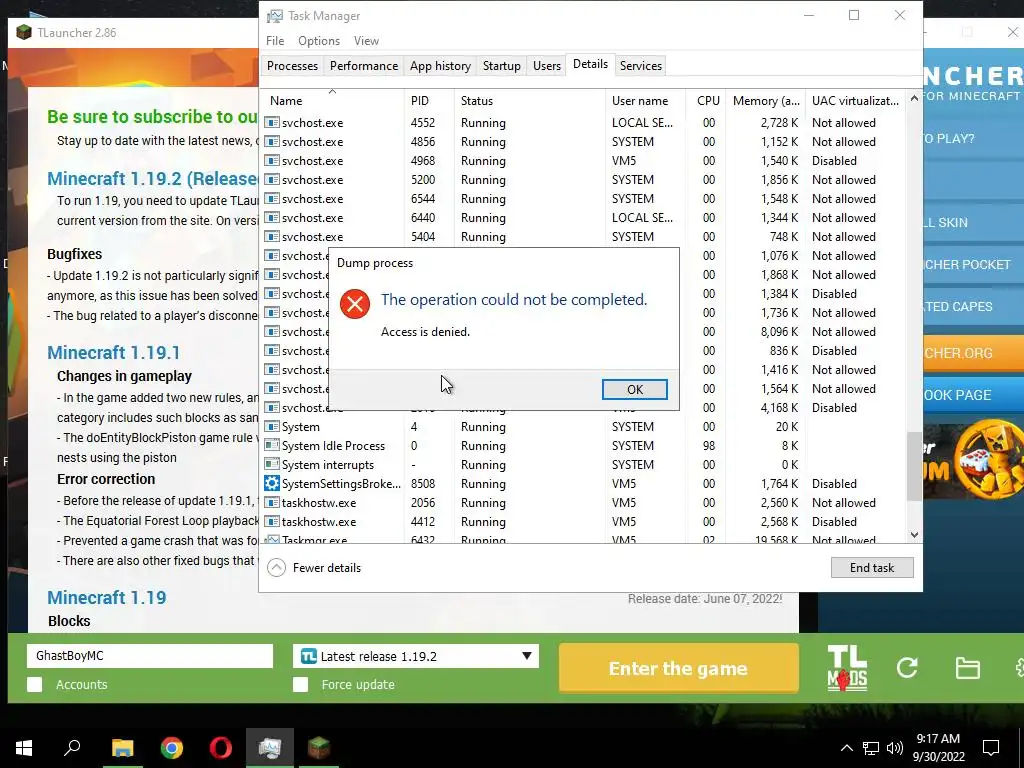1024x768 pixels.
Task: Click OK in the Dump process dialog
Action: coord(634,389)
